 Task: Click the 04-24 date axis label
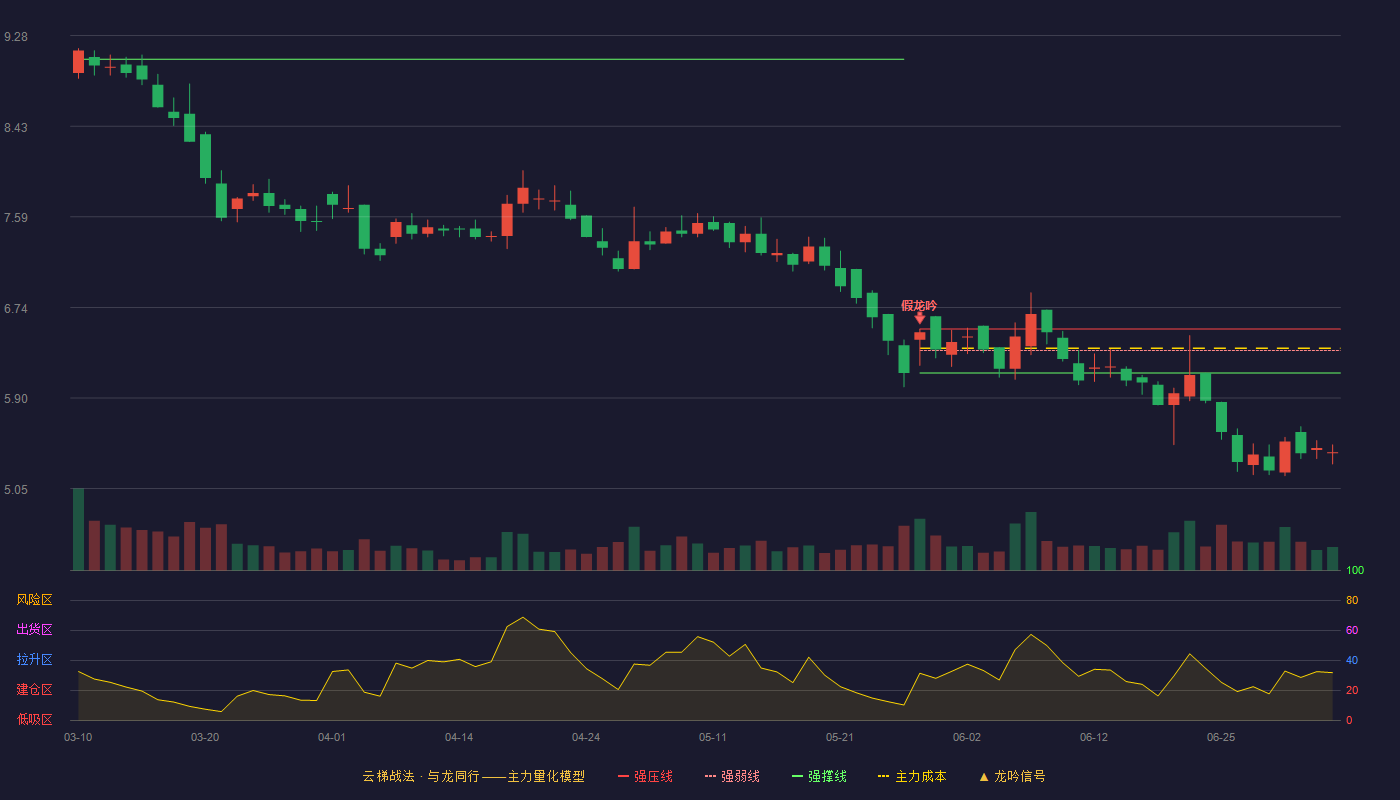586,737
